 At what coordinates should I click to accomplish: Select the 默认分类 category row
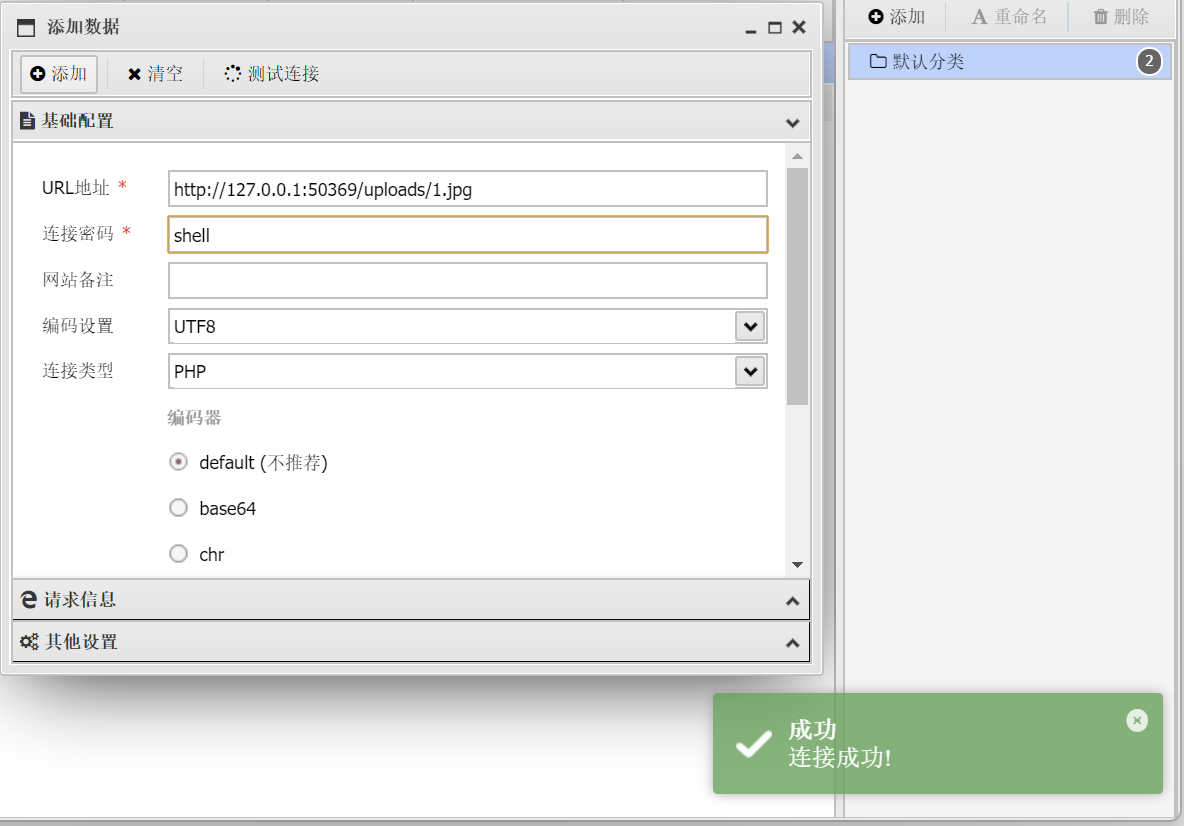tap(1010, 61)
